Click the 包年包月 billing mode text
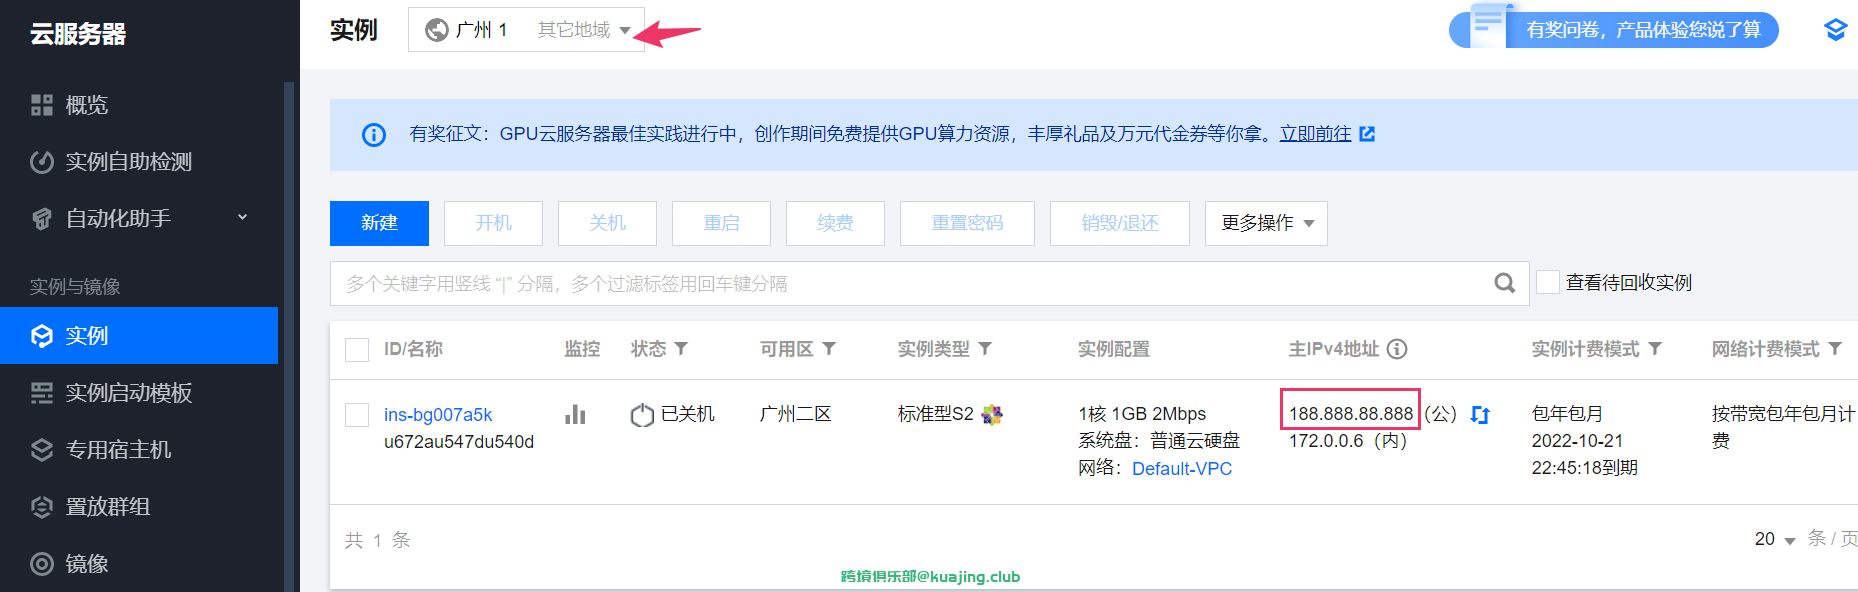1858x592 pixels. coord(1567,414)
